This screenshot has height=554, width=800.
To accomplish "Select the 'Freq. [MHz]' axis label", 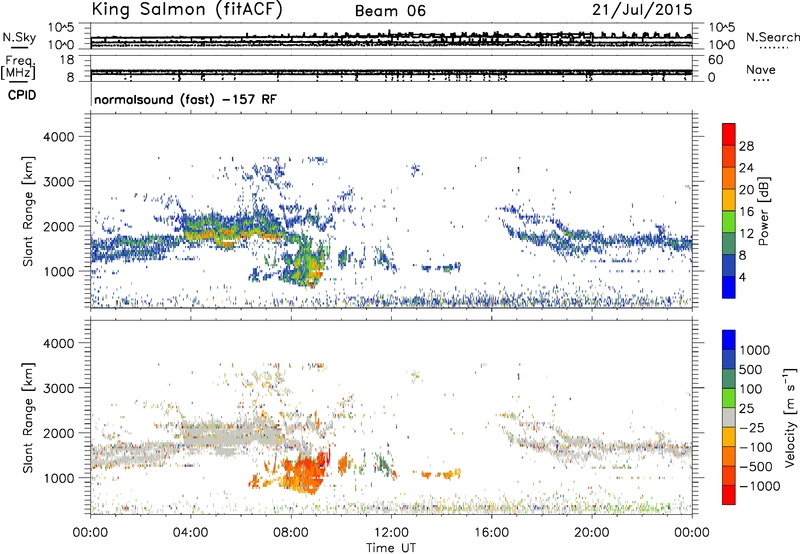I will pyautogui.click(x=19, y=68).
